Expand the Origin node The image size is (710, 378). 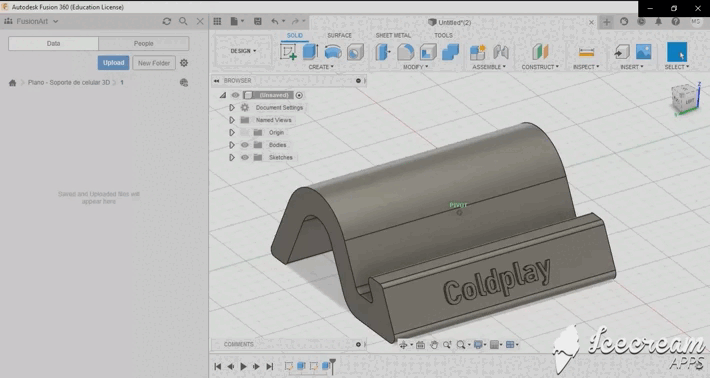[x=231, y=133]
